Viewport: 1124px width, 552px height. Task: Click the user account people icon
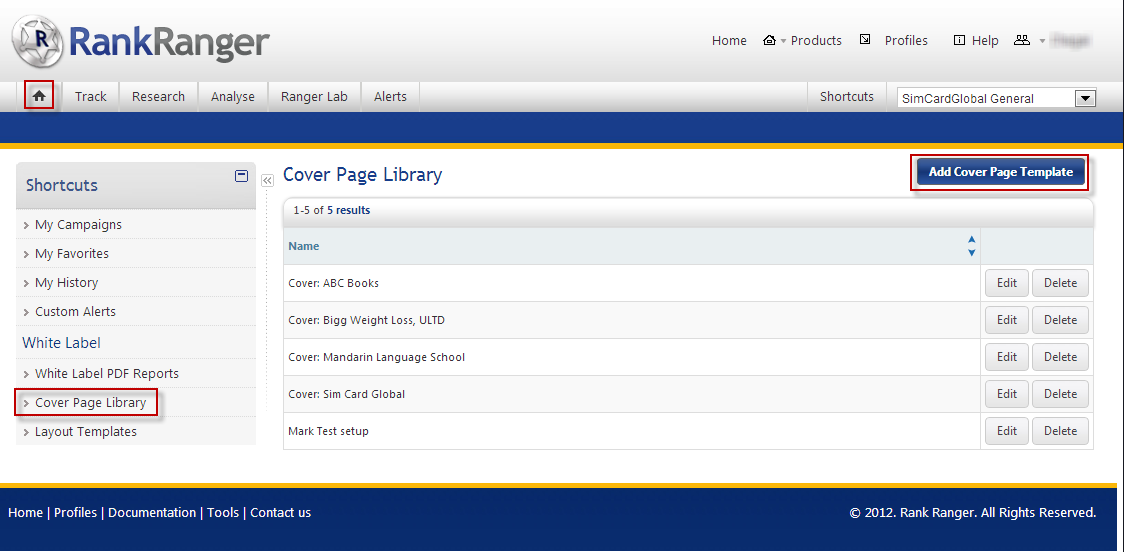coord(1021,41)
